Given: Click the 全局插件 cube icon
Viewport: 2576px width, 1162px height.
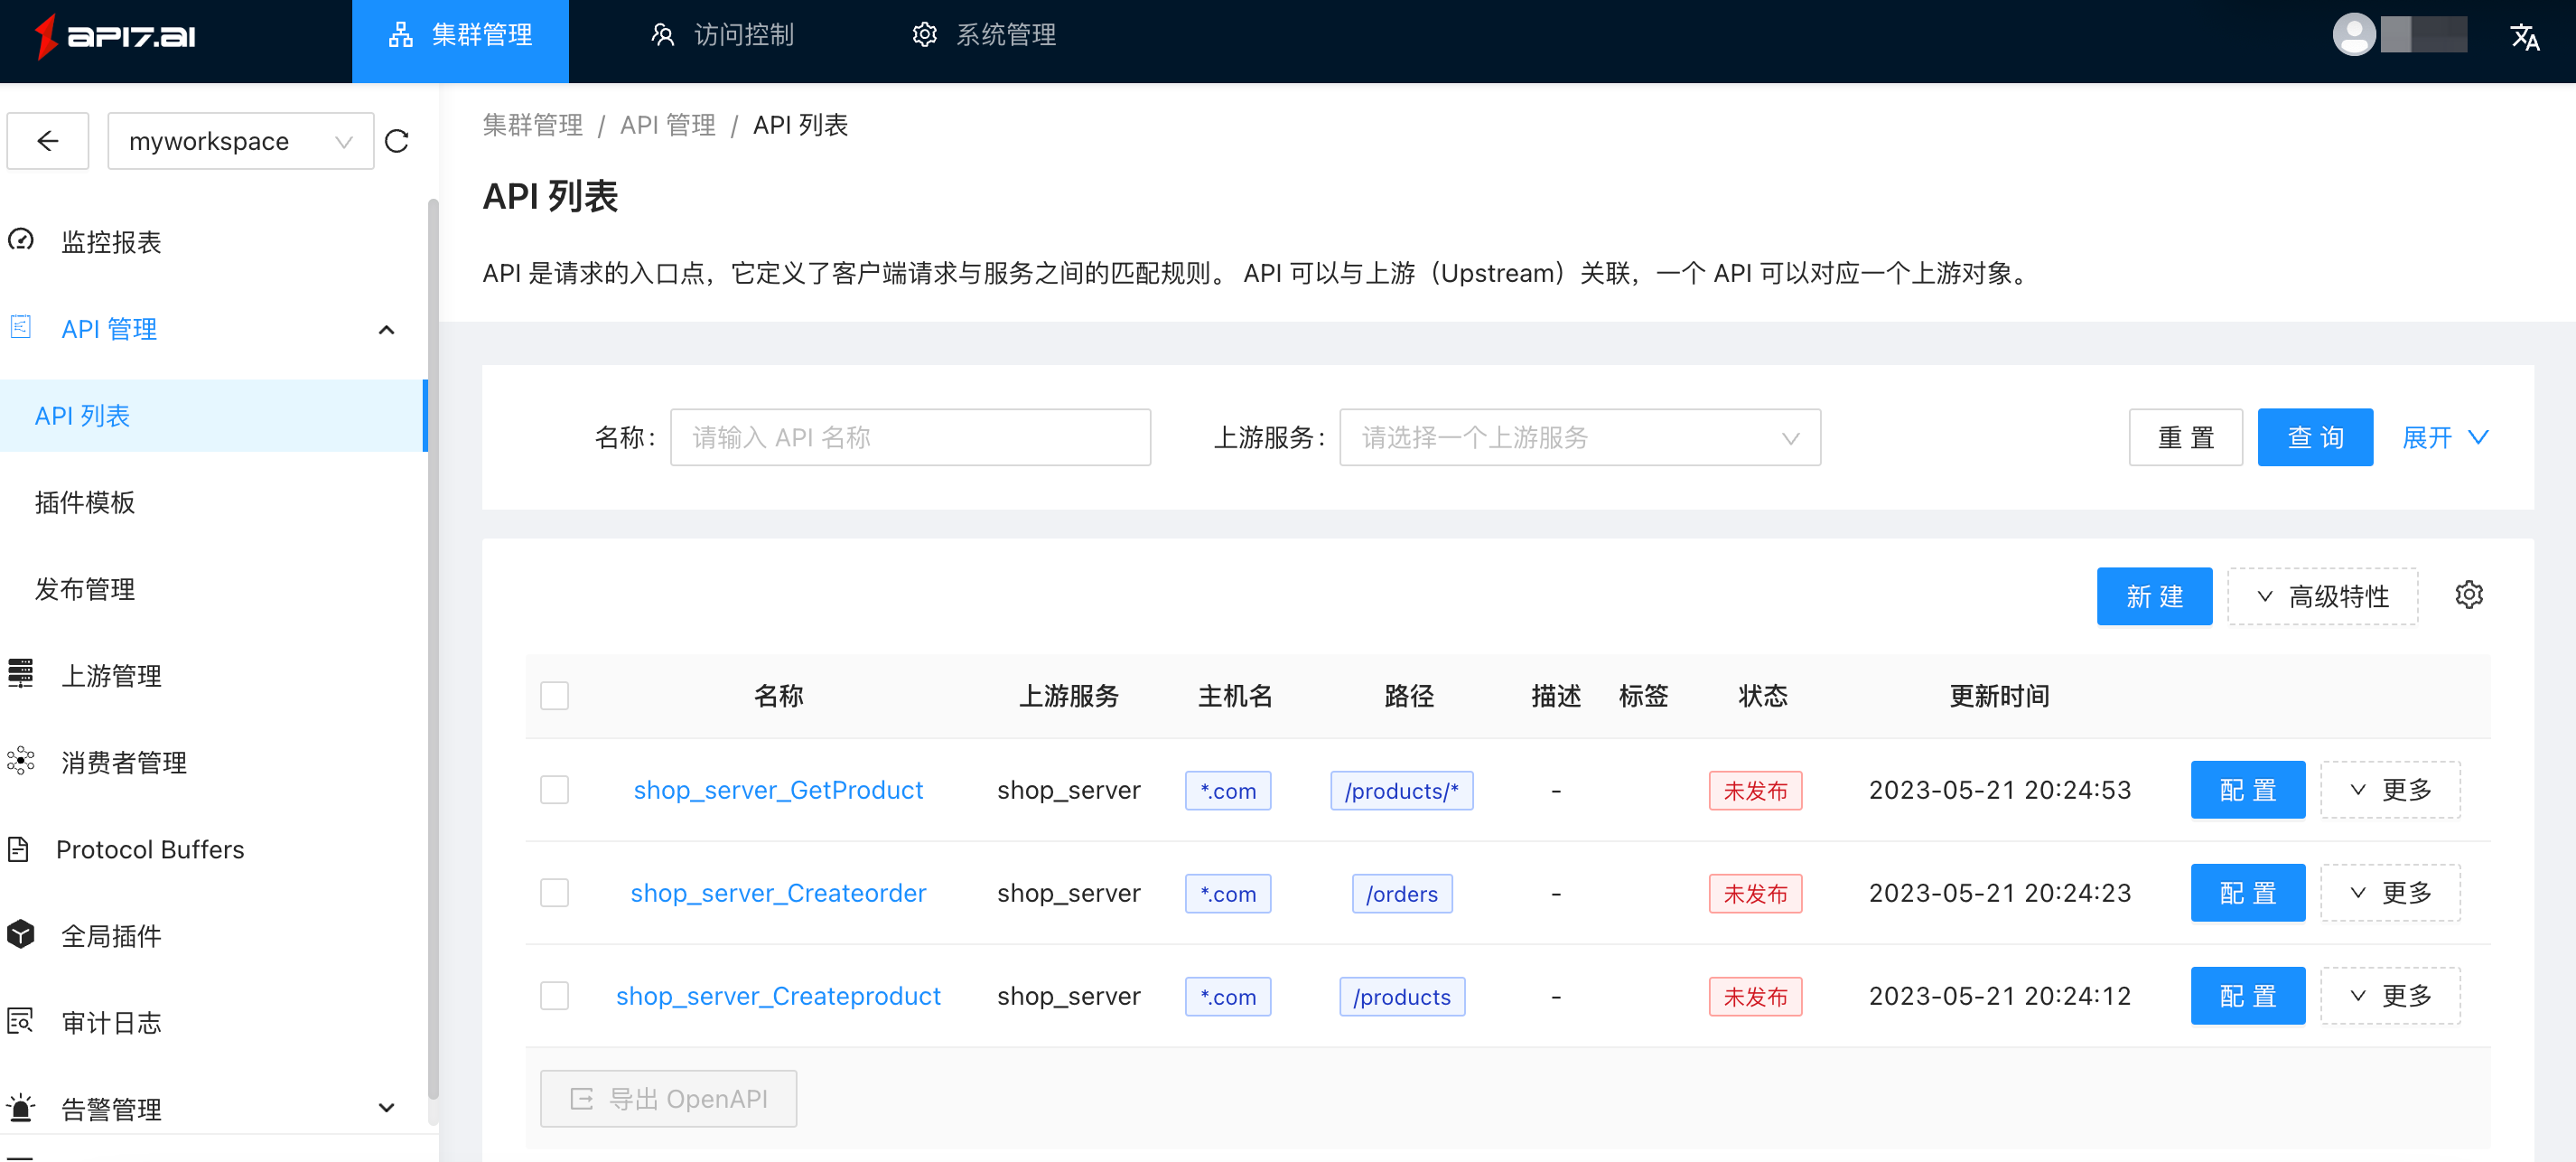Looking at the screenshot, I should pos(21,934).
